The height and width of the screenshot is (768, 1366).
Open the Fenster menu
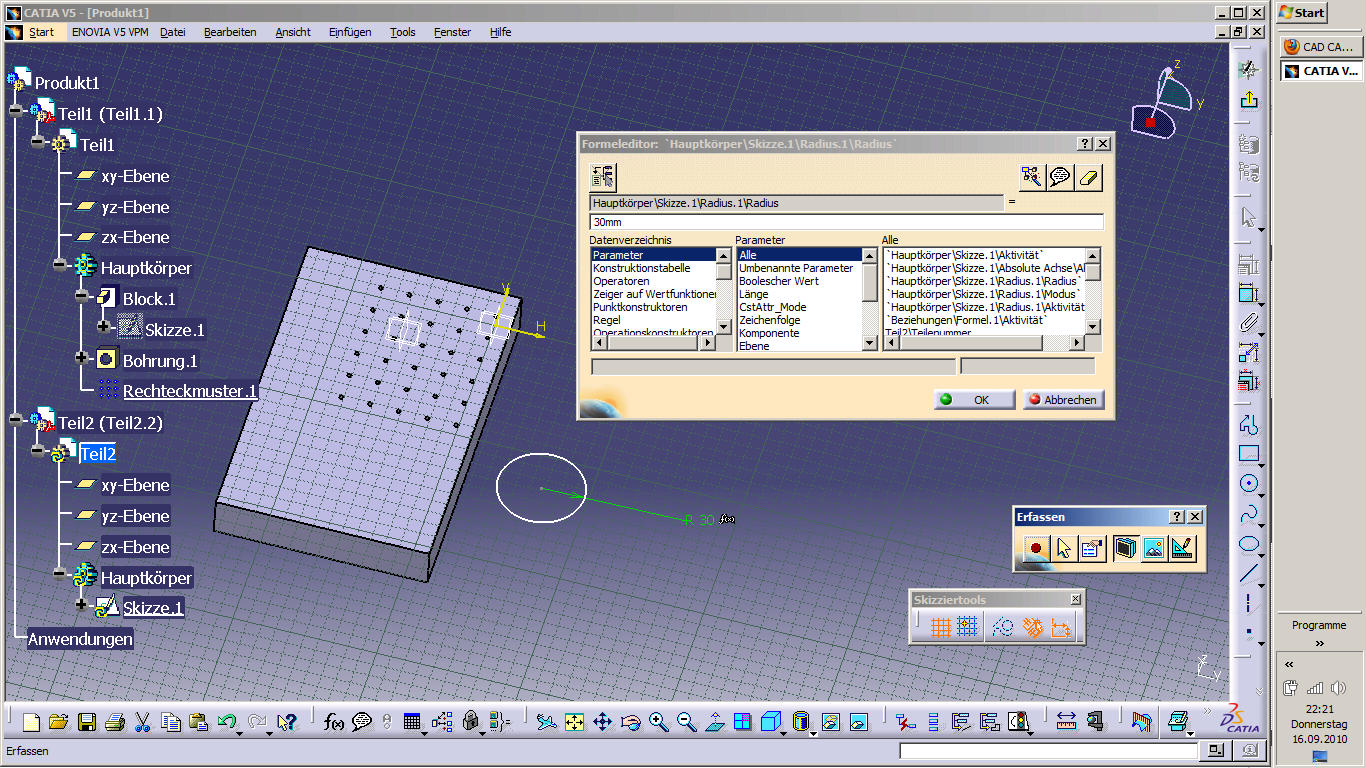[453, 32]
